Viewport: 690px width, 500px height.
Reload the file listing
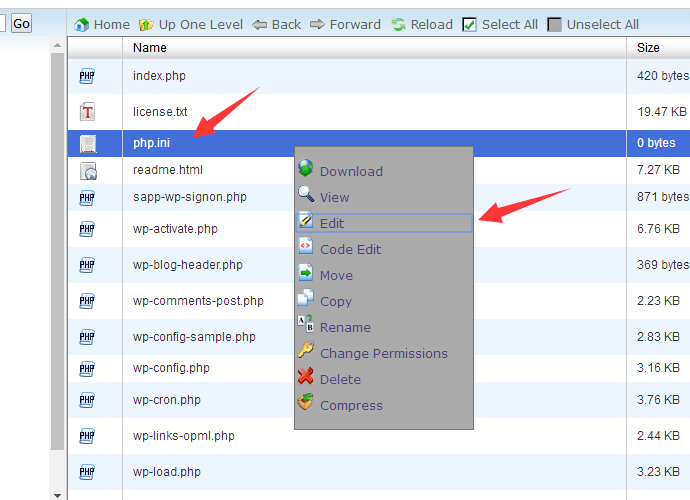[398, 24]
